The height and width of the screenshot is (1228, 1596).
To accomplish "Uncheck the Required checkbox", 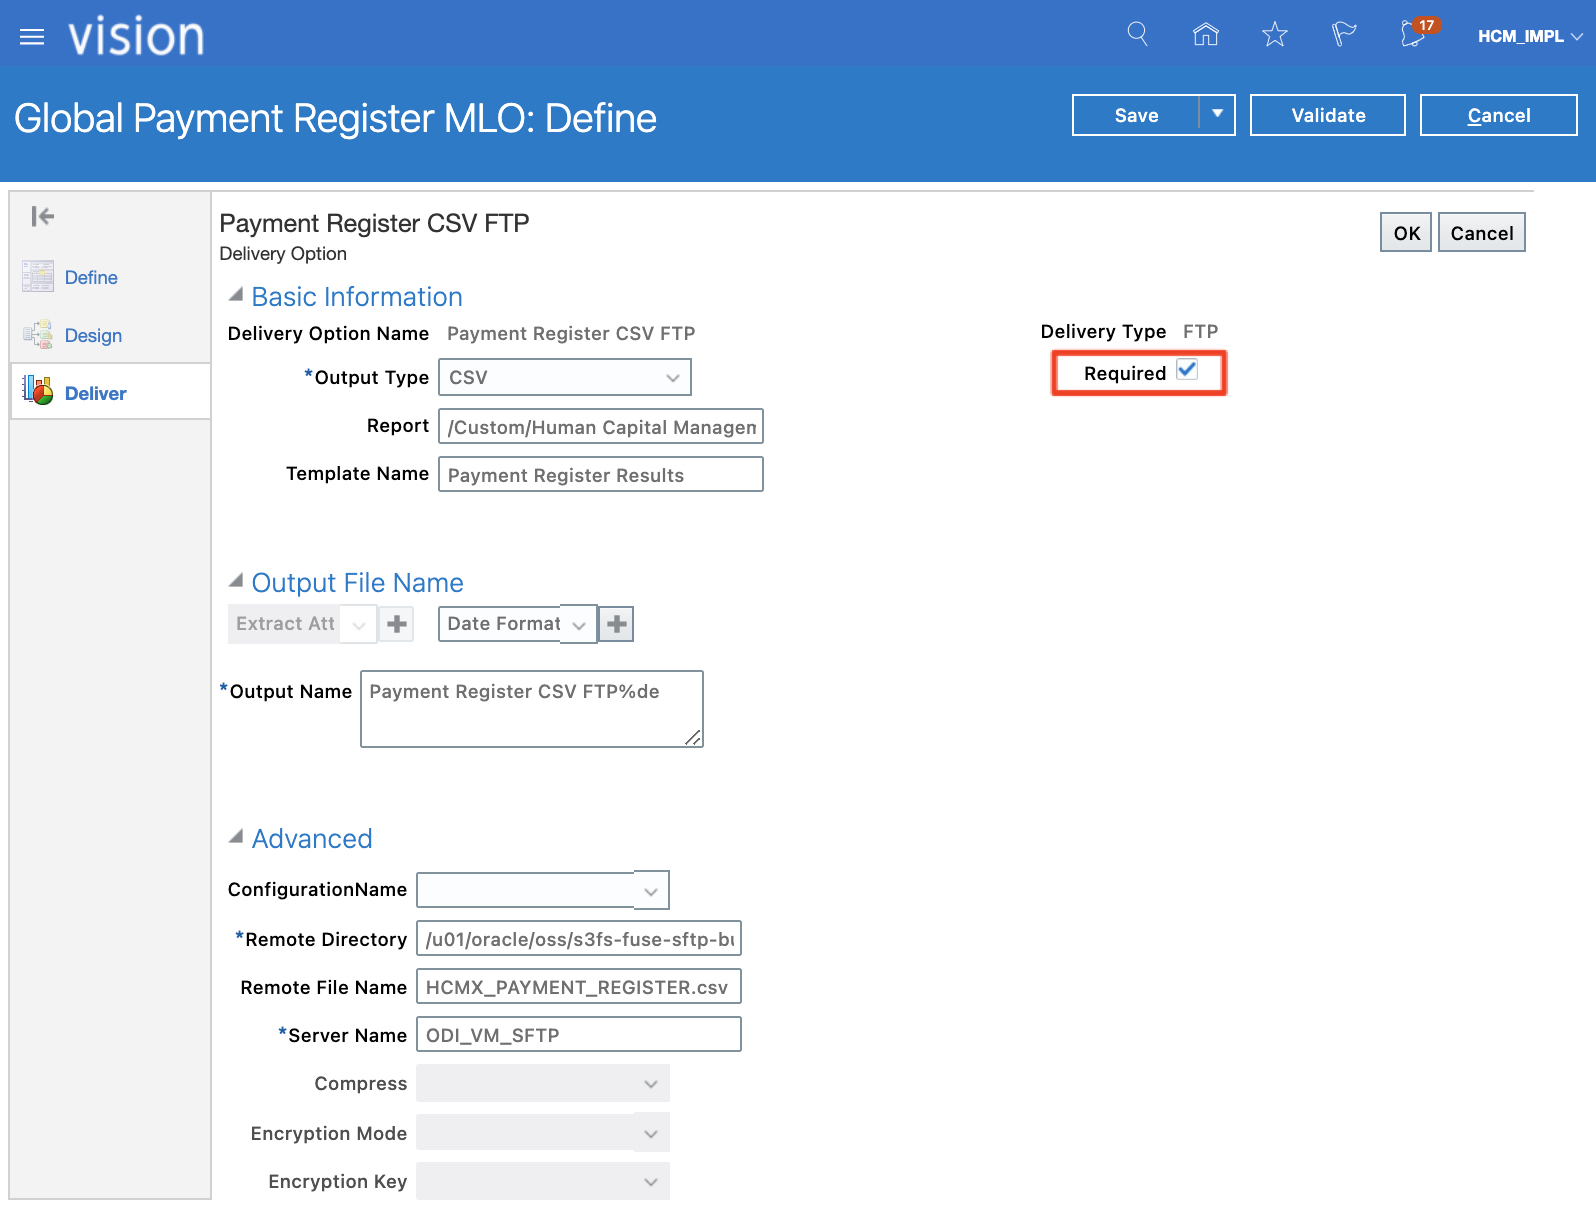I will coord(1187,370).
